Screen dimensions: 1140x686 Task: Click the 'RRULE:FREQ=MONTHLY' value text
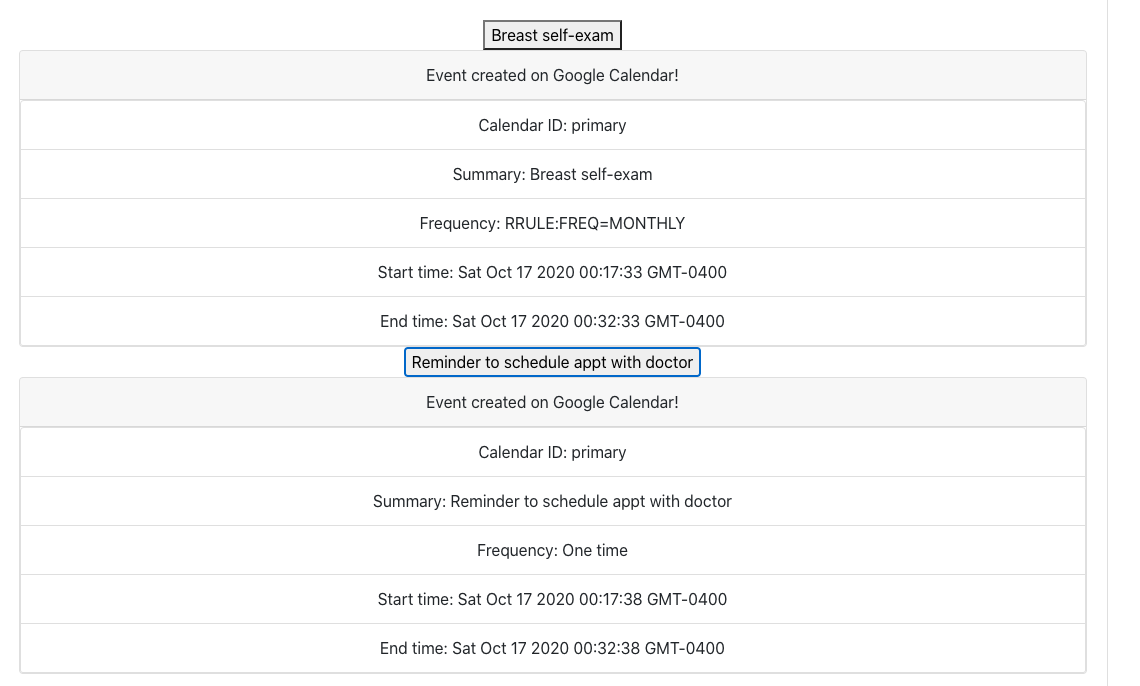click(595, 223)
